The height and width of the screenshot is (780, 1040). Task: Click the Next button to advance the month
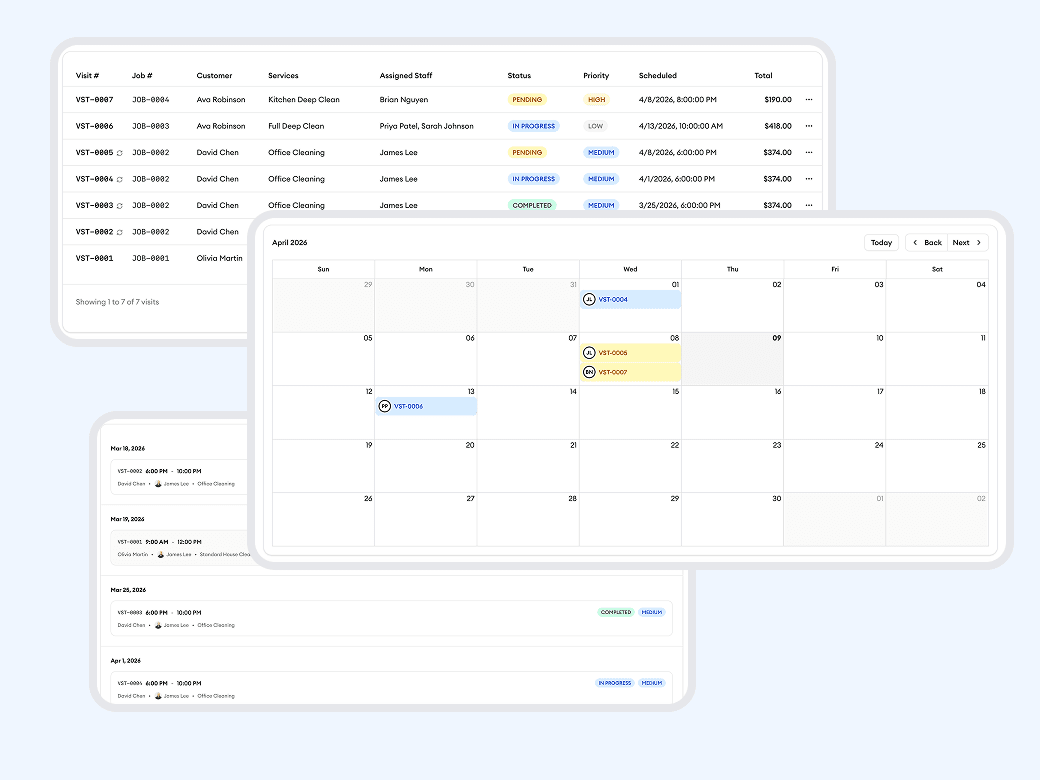point(963,242)
